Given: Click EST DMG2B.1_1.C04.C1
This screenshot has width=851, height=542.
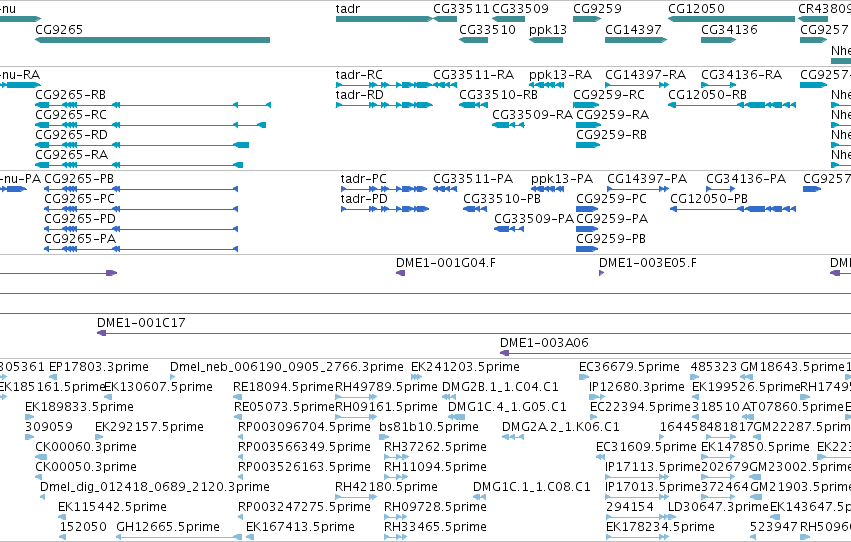Looking at the screenshot, I should 450,397.
